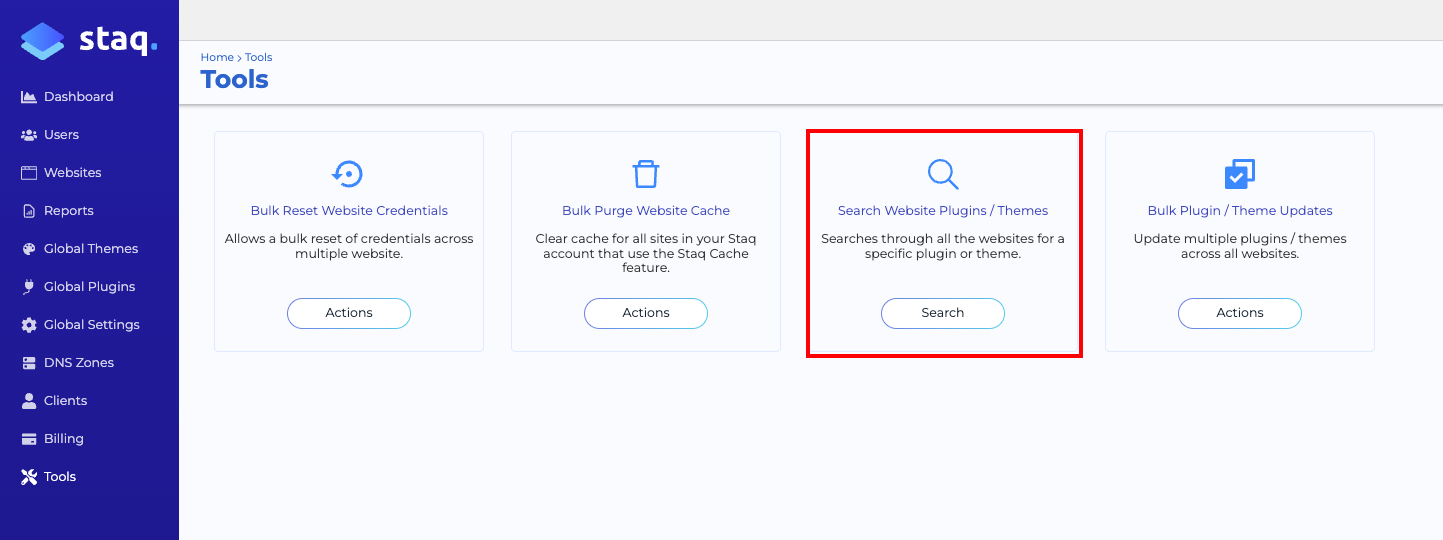The height and width of the screenshot is (540, 1443).
Task: Click the magnifying glass search icon
Action: (x=943, y=174)
